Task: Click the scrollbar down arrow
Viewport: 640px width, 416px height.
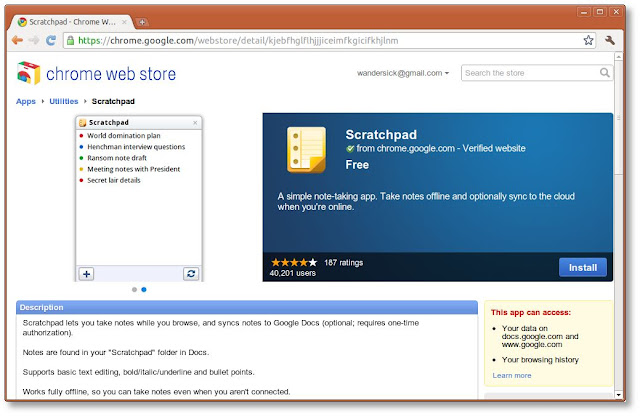Action: coord(618,394)
